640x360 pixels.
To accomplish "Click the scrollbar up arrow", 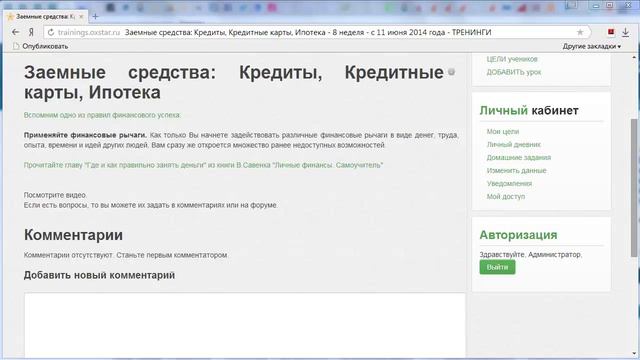I will coord(634,58).
